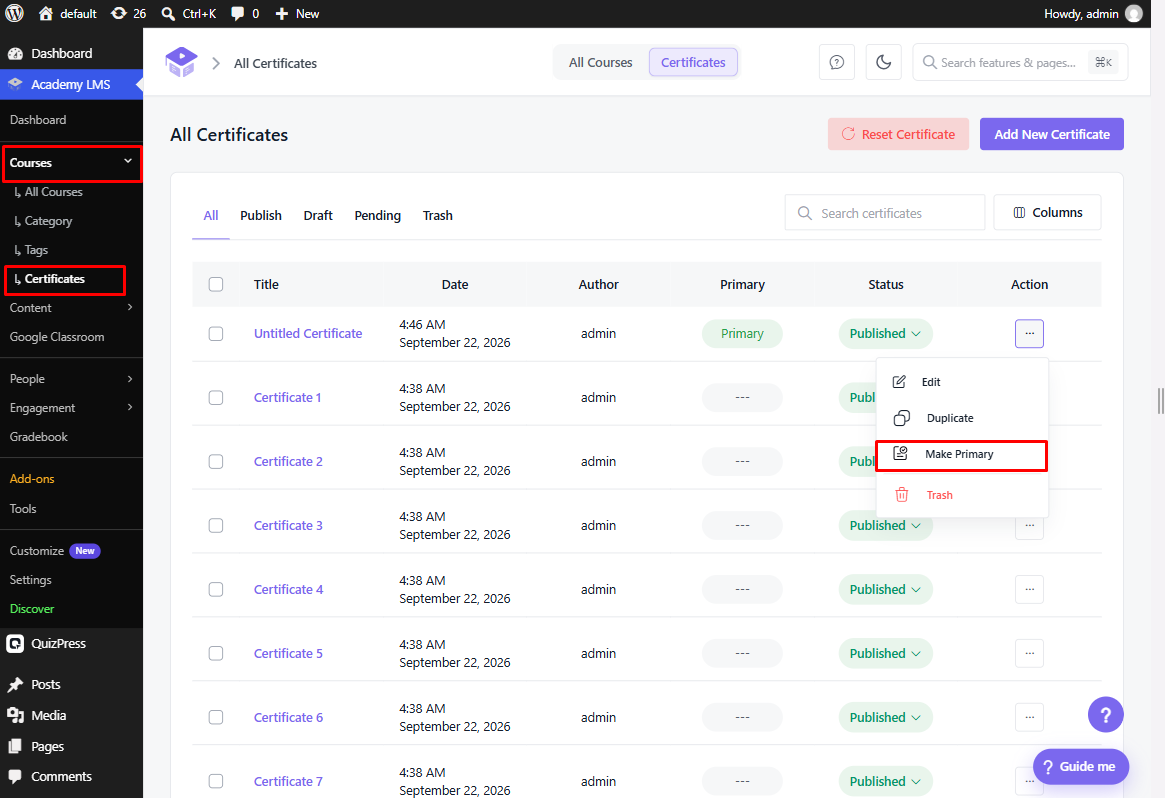Check the Certificate 1 row checkbox
Screen dimensions: 1165x798
pyautogui.click(x=216, y=398)
